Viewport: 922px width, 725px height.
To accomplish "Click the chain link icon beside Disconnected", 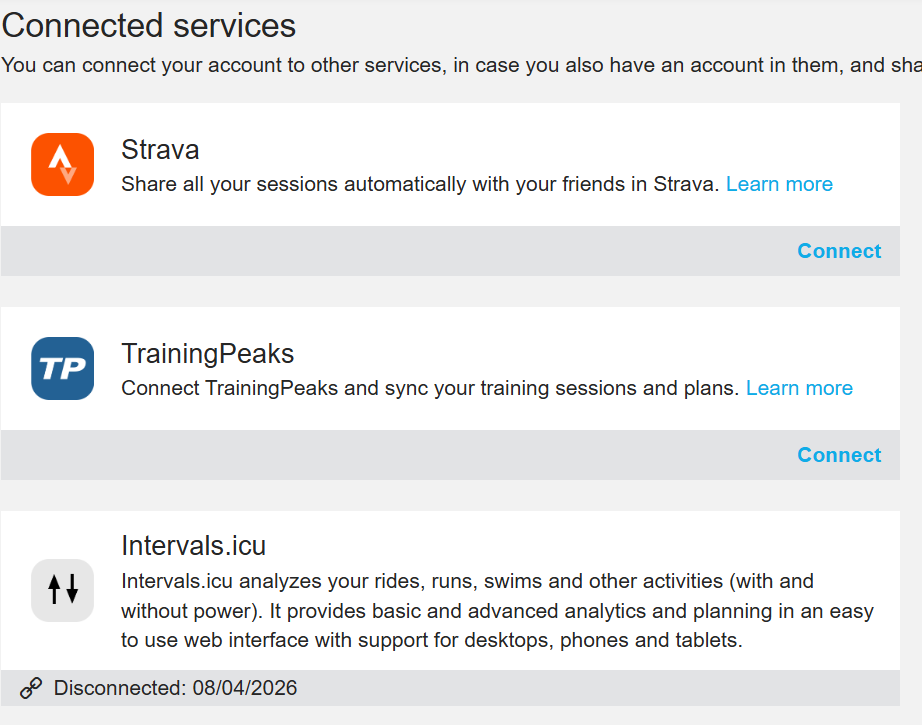I will coord(31,688).
